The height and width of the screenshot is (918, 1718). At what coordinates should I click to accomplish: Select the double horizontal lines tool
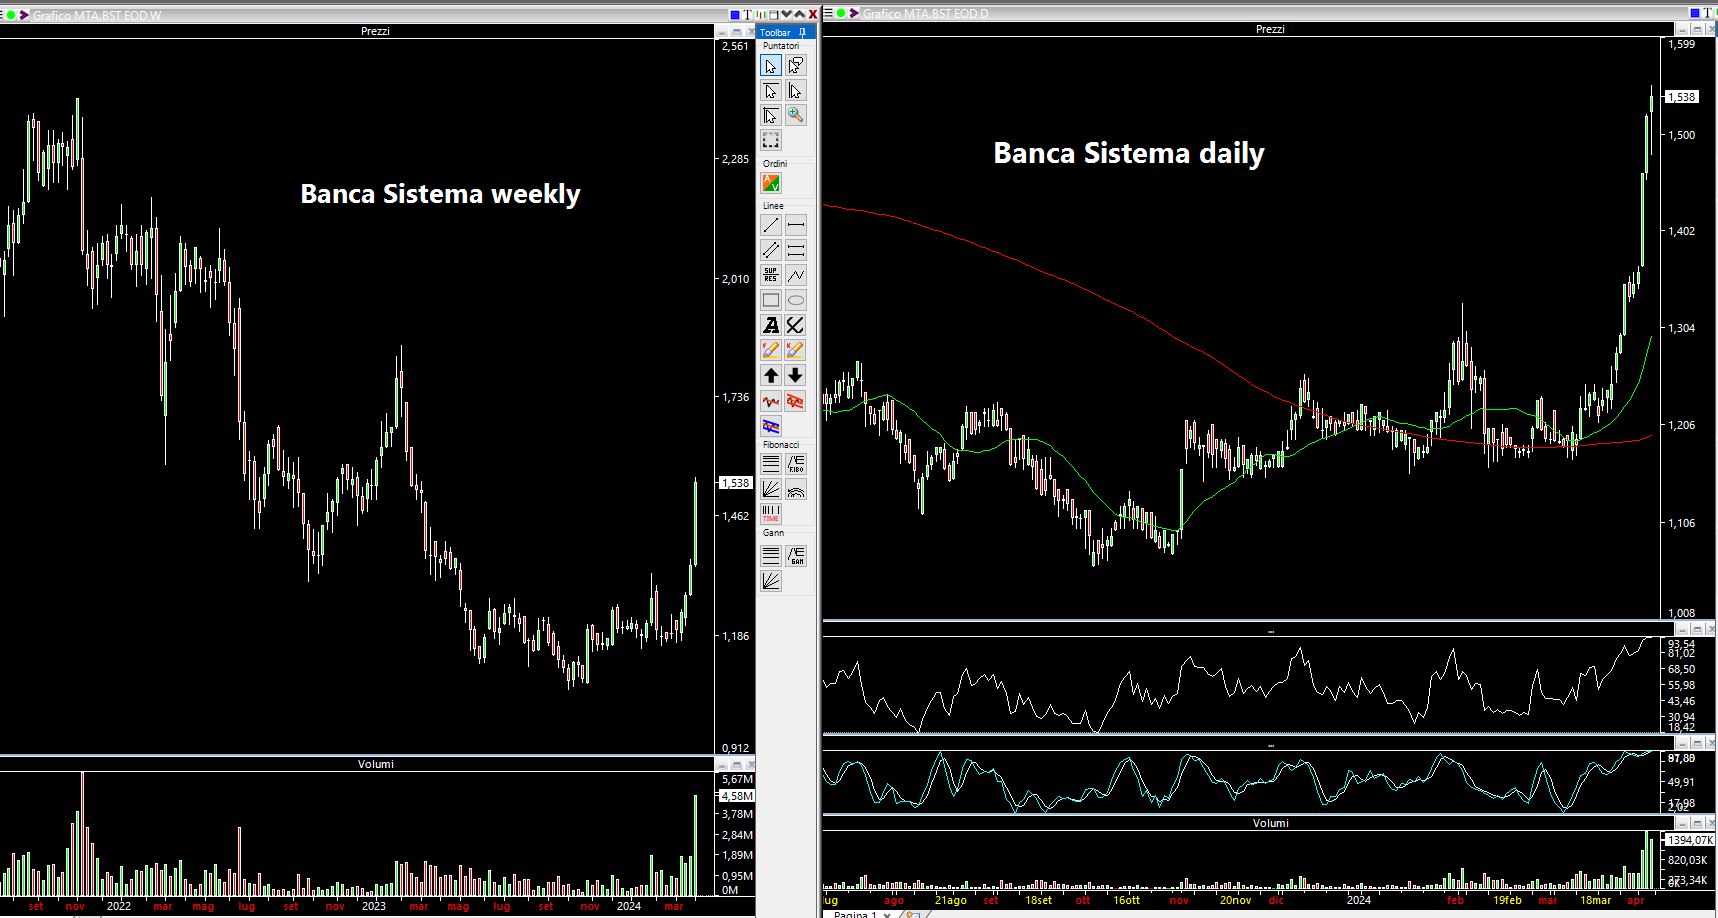(795, 250)
